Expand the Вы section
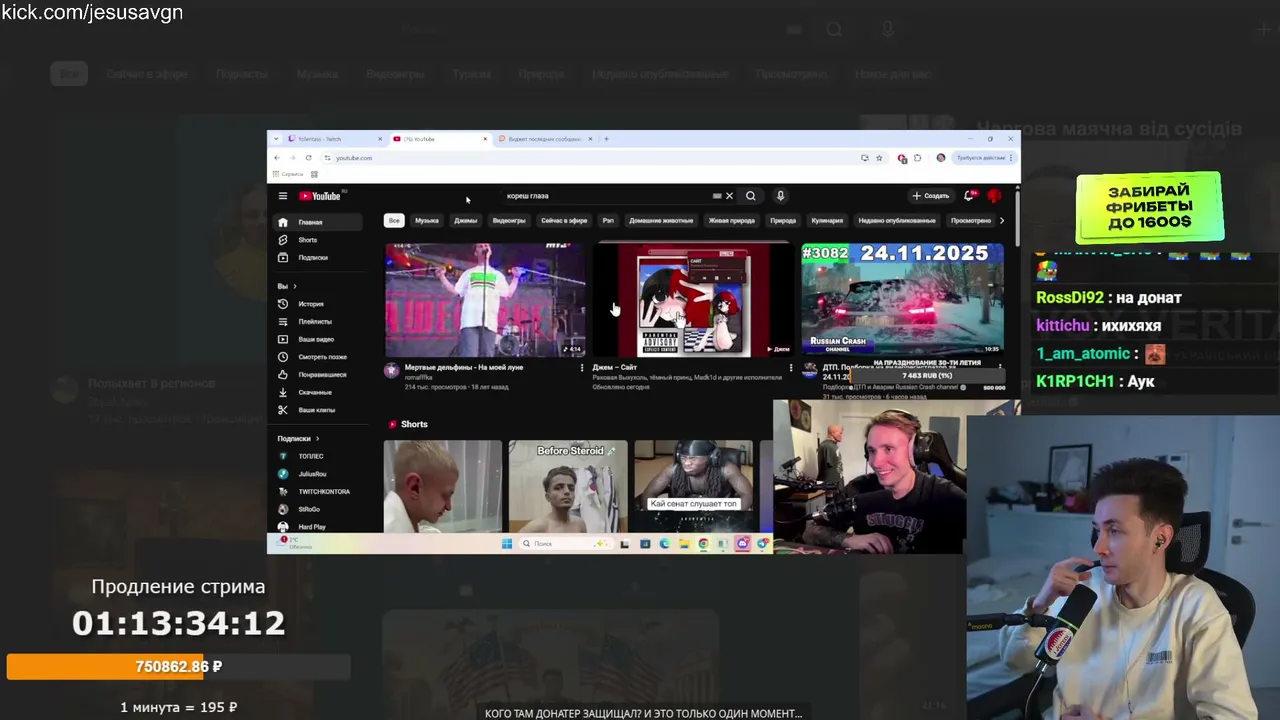 point(287,286)
